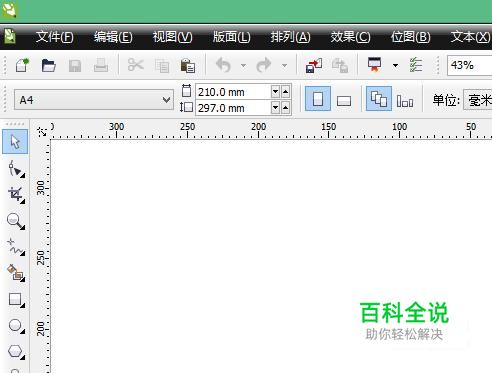
Task: Select the Shape edit tool
Action: coord(16,169)
